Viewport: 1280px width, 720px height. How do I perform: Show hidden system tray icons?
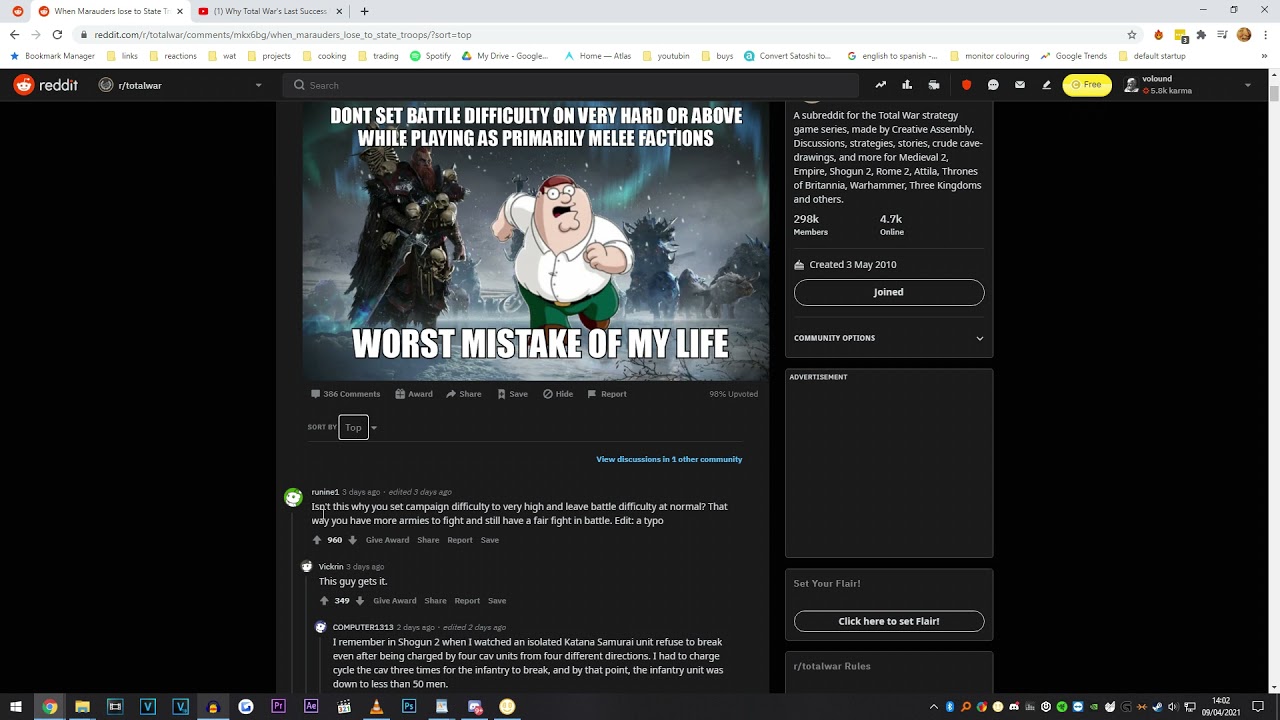tap(934, 706)
